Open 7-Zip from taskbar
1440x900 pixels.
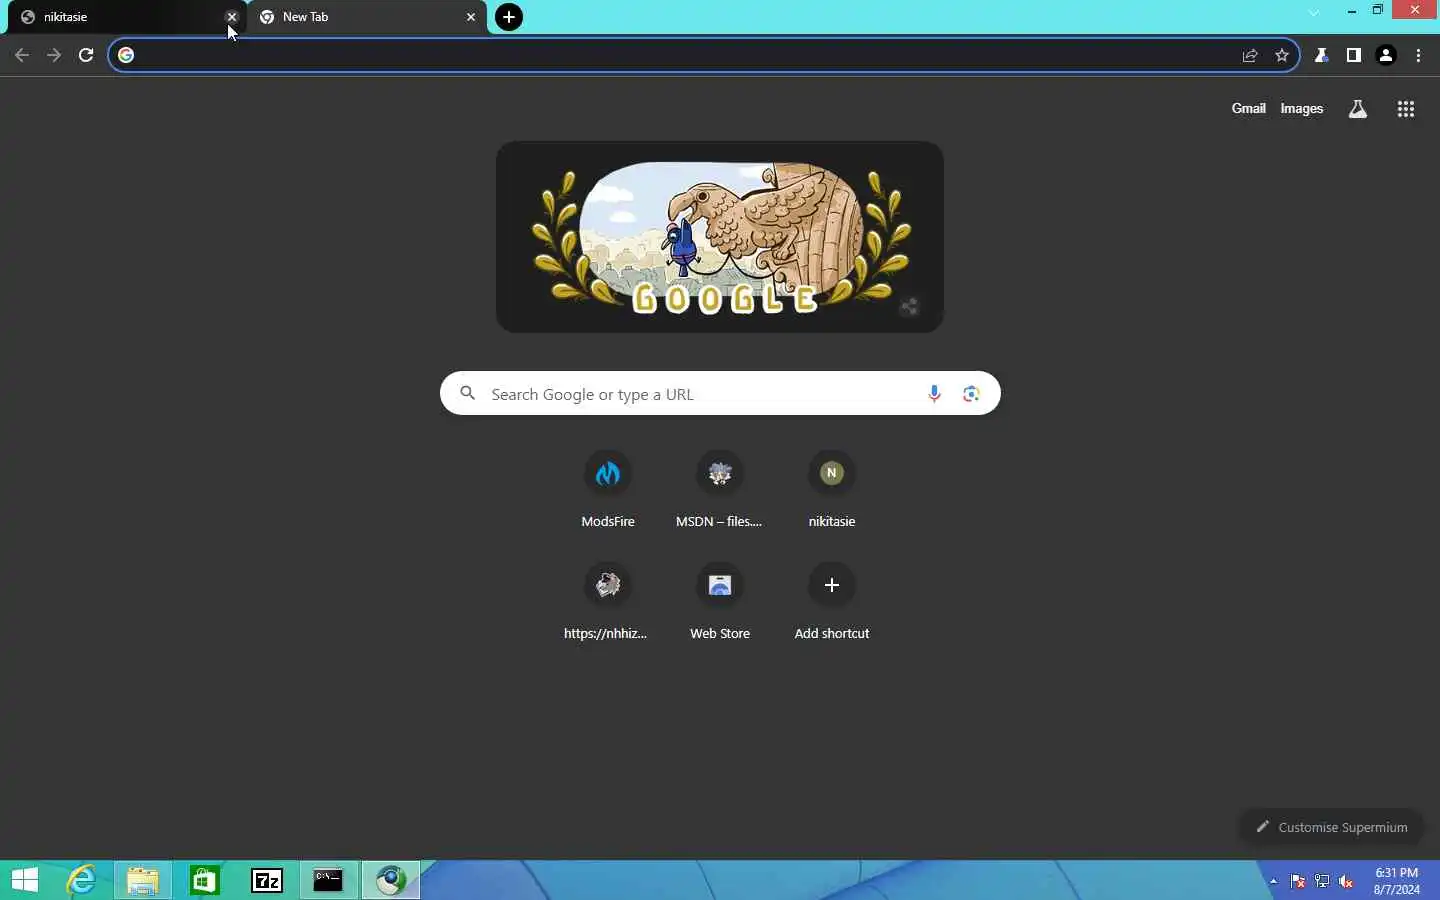coord(267,880)
